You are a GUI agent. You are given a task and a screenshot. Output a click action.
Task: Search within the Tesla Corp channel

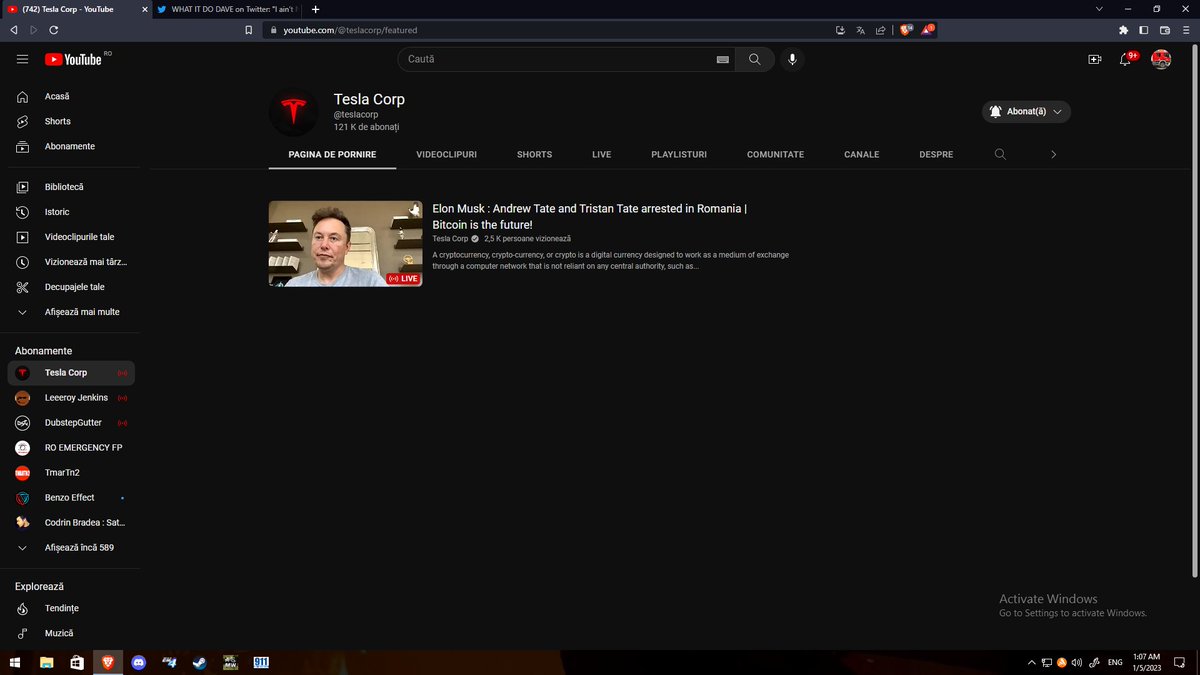(x=1000, y=154)
